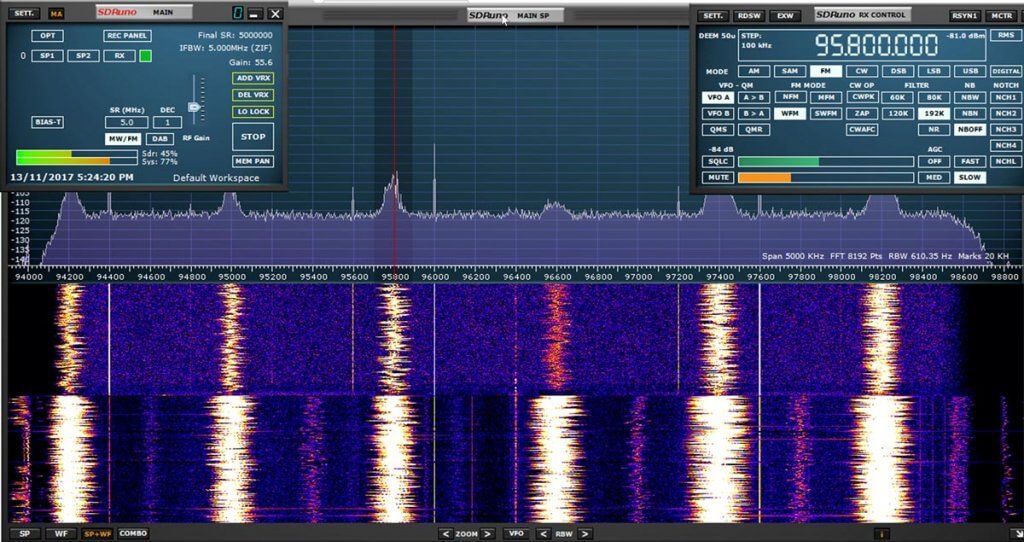Select the MW/FM filter option
Image resolution: width=1024 pixels, height=542 pixels.
tap(123, 139)
